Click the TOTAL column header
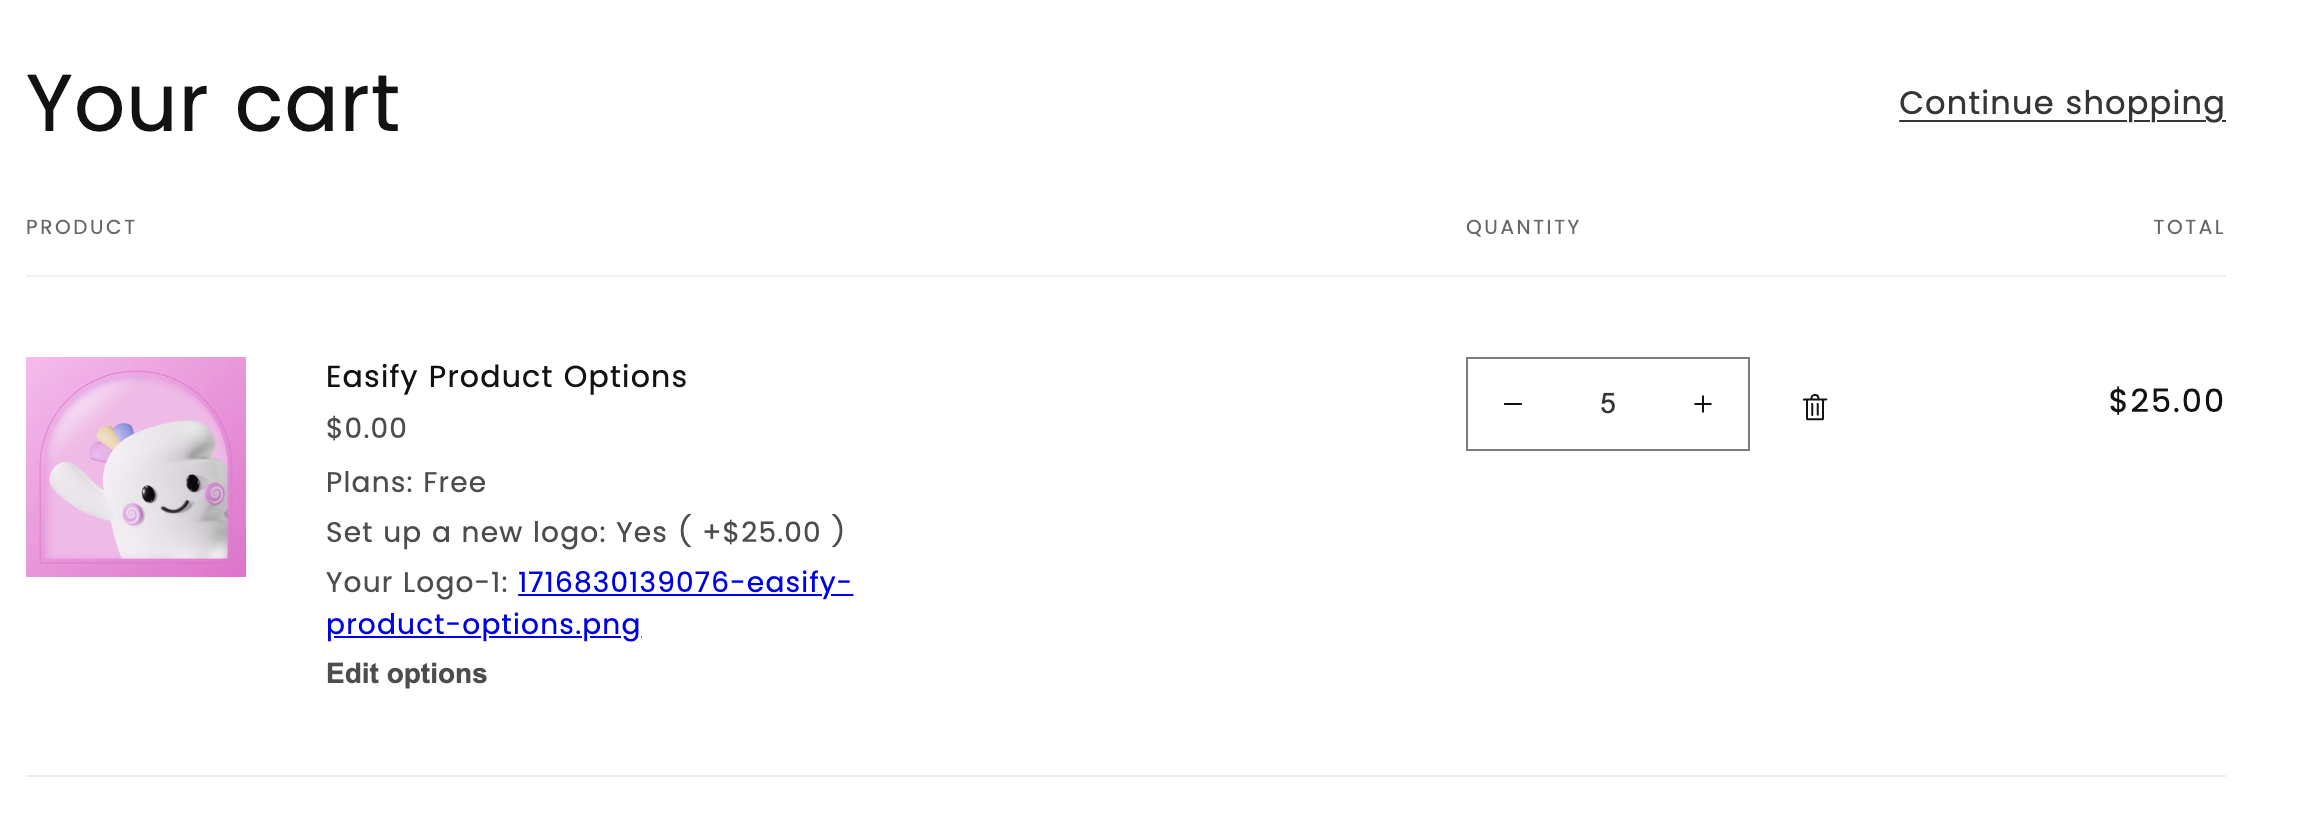This screenshot has height=836, width=2308. 2188,228
